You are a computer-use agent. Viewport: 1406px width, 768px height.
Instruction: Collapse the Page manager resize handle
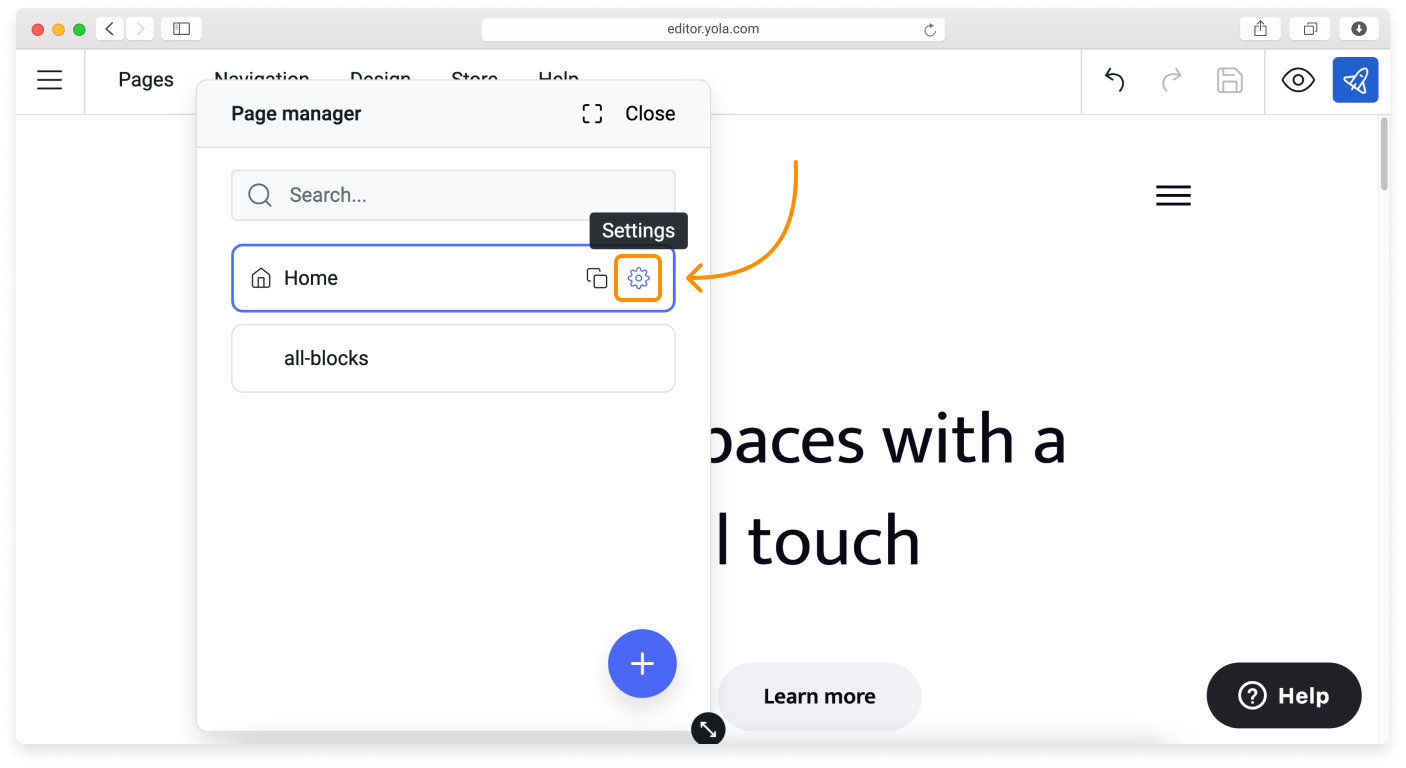click(708, 729)
